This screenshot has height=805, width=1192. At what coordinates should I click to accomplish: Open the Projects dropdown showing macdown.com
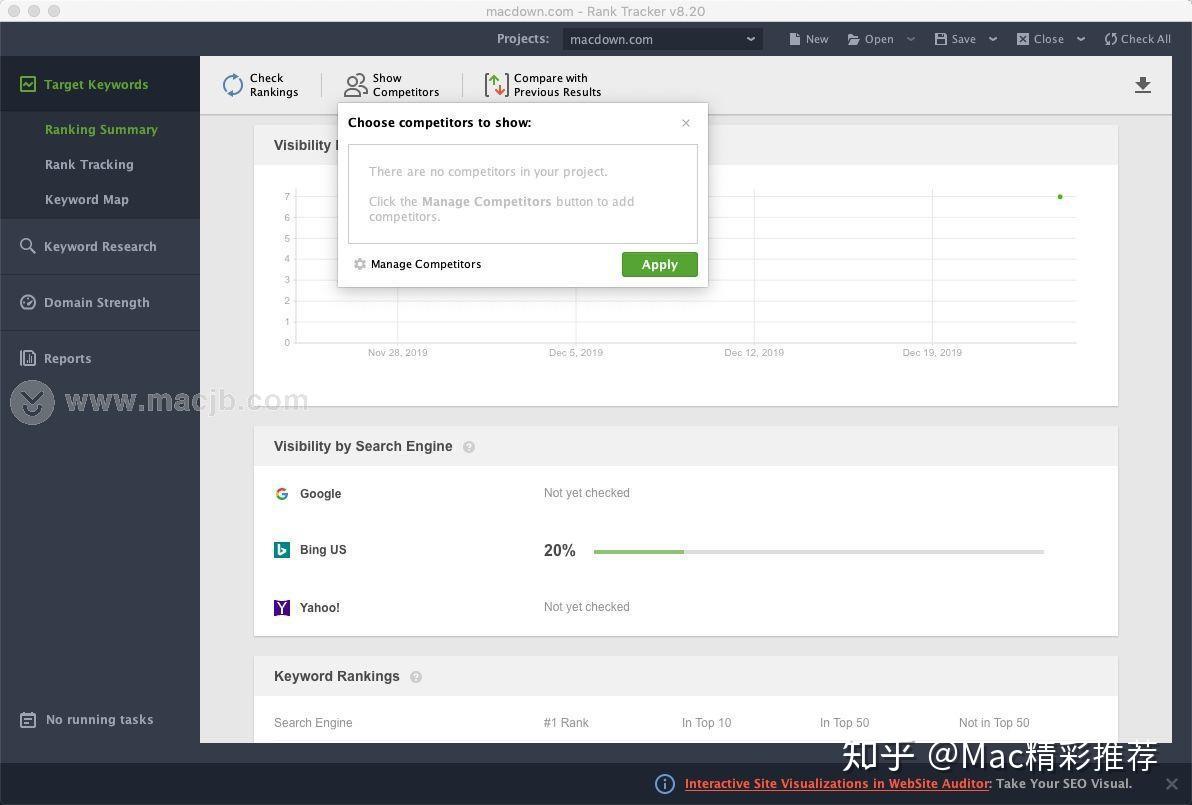point(662,39)
